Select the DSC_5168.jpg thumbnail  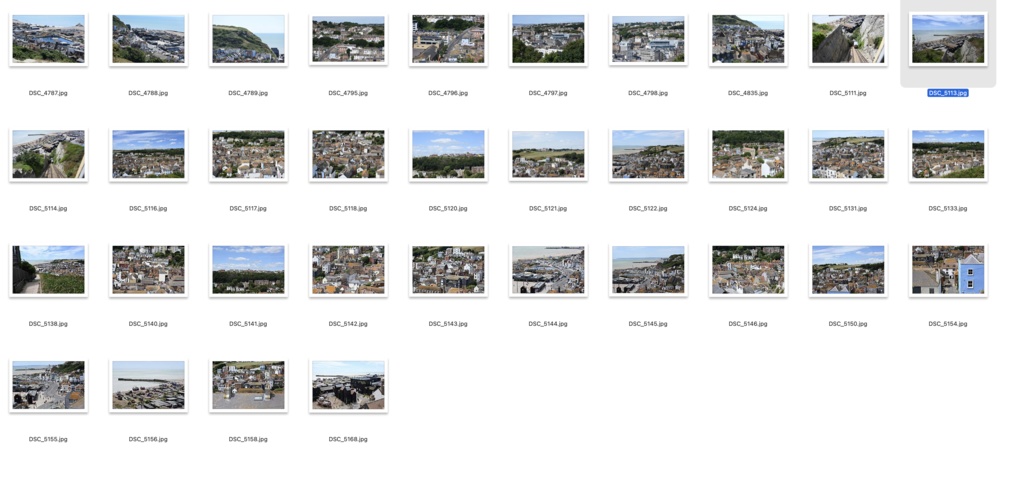click(348, 386)
